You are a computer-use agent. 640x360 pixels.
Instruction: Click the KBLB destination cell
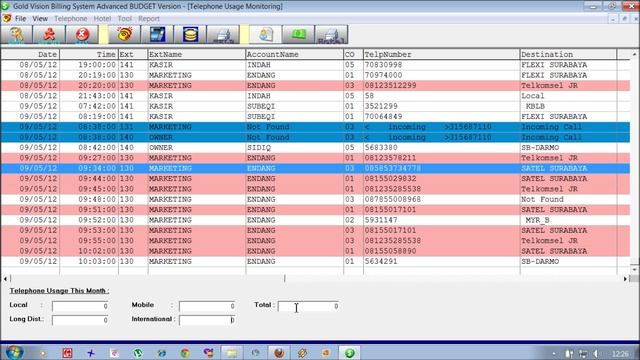(x=568, y=106)
